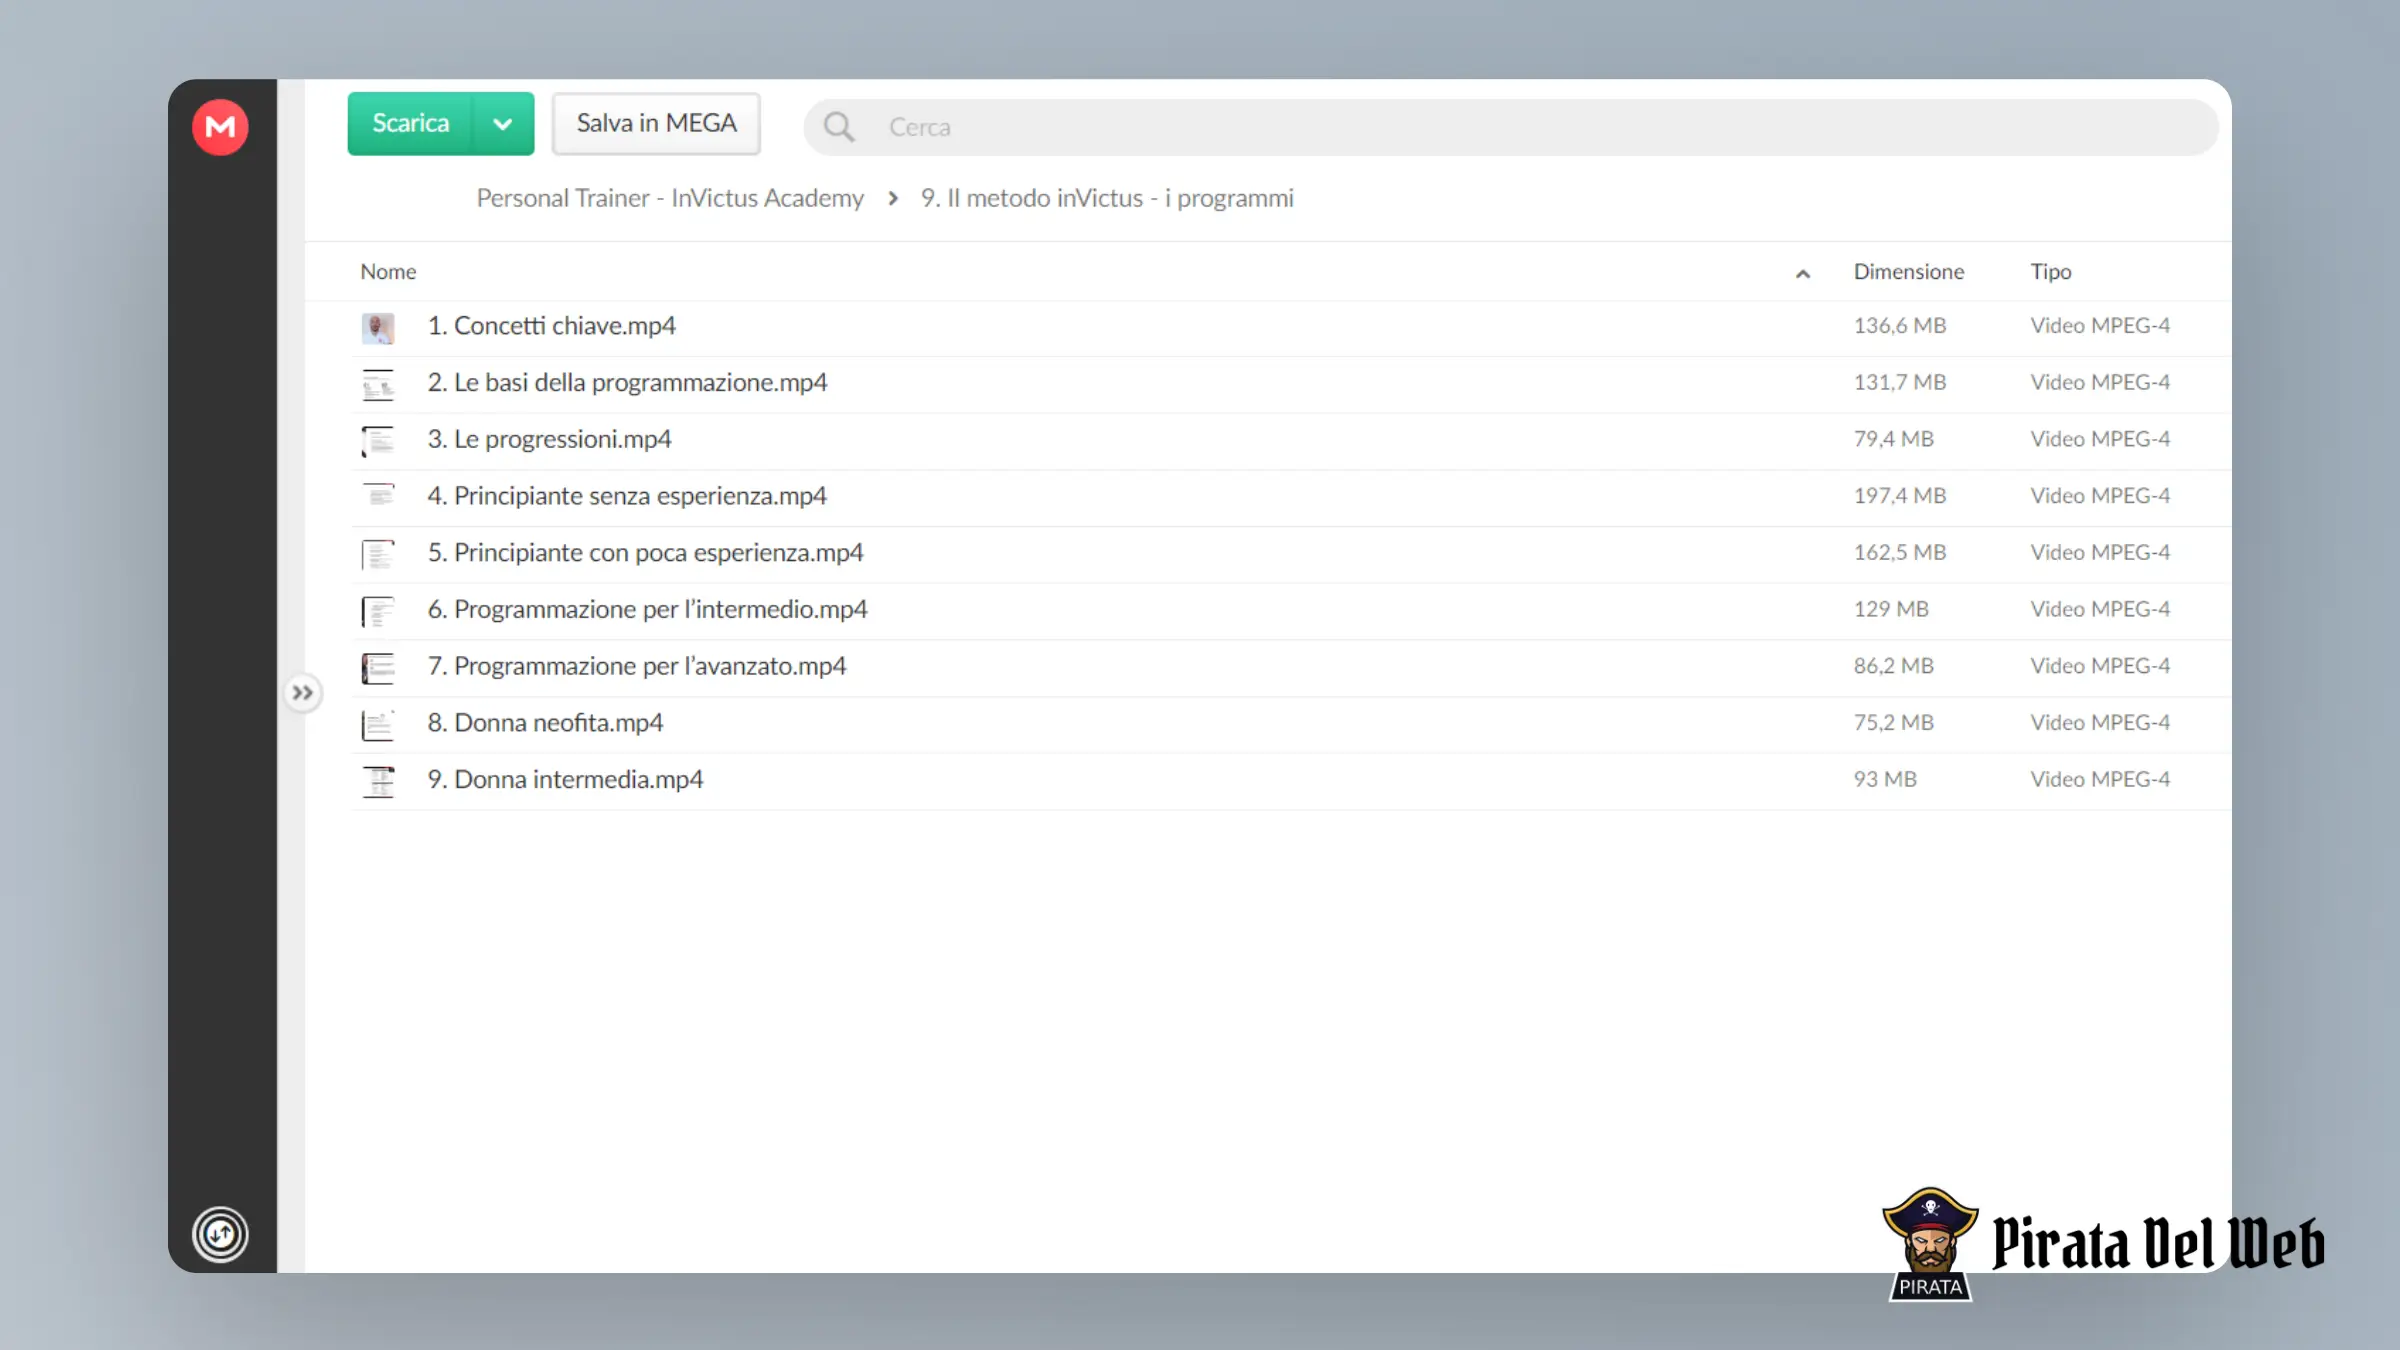Click Video MPEG-4 type of Le progressioni row
Viewport: 2400px width, 1350px height.
[2100, 439]
